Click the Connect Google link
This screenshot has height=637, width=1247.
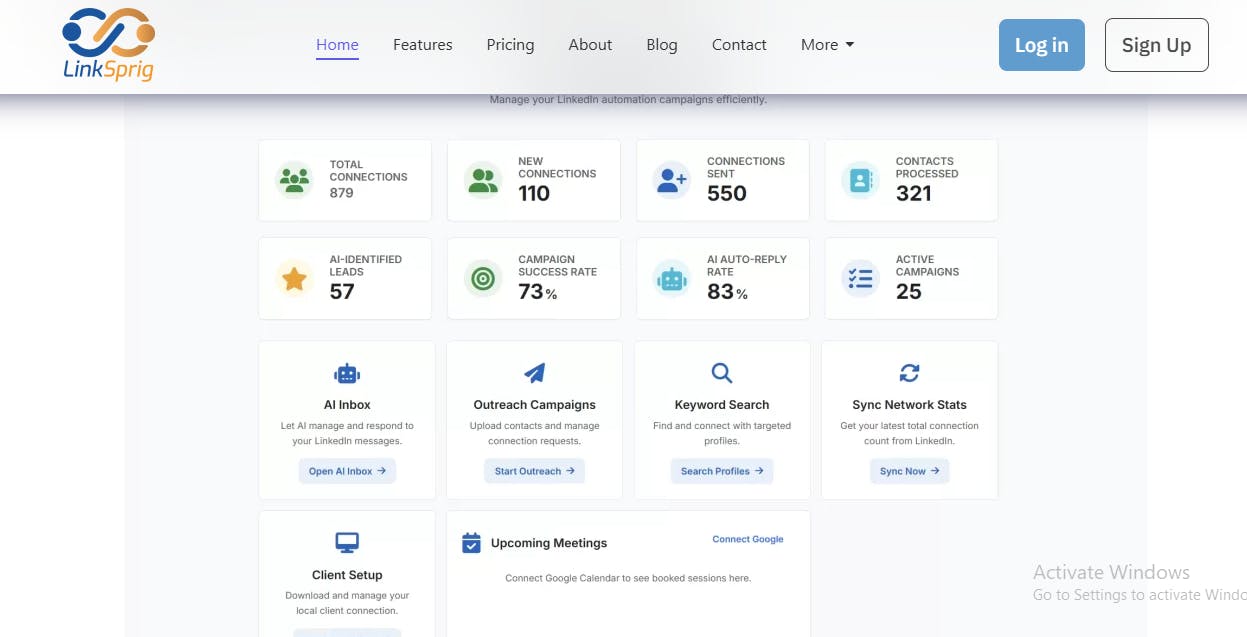click(x=747, y=539)
